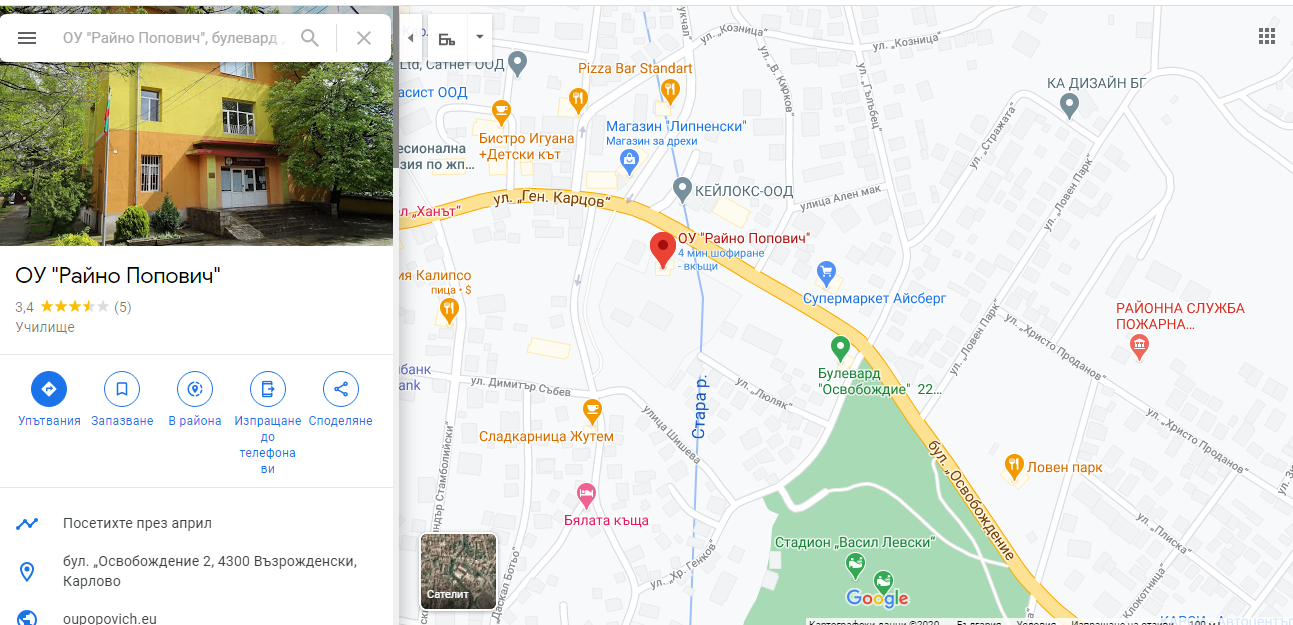This screenshot has height=625, width=1293.
Task: Open the input language dropdown arrow
Action: pos(479,37)
